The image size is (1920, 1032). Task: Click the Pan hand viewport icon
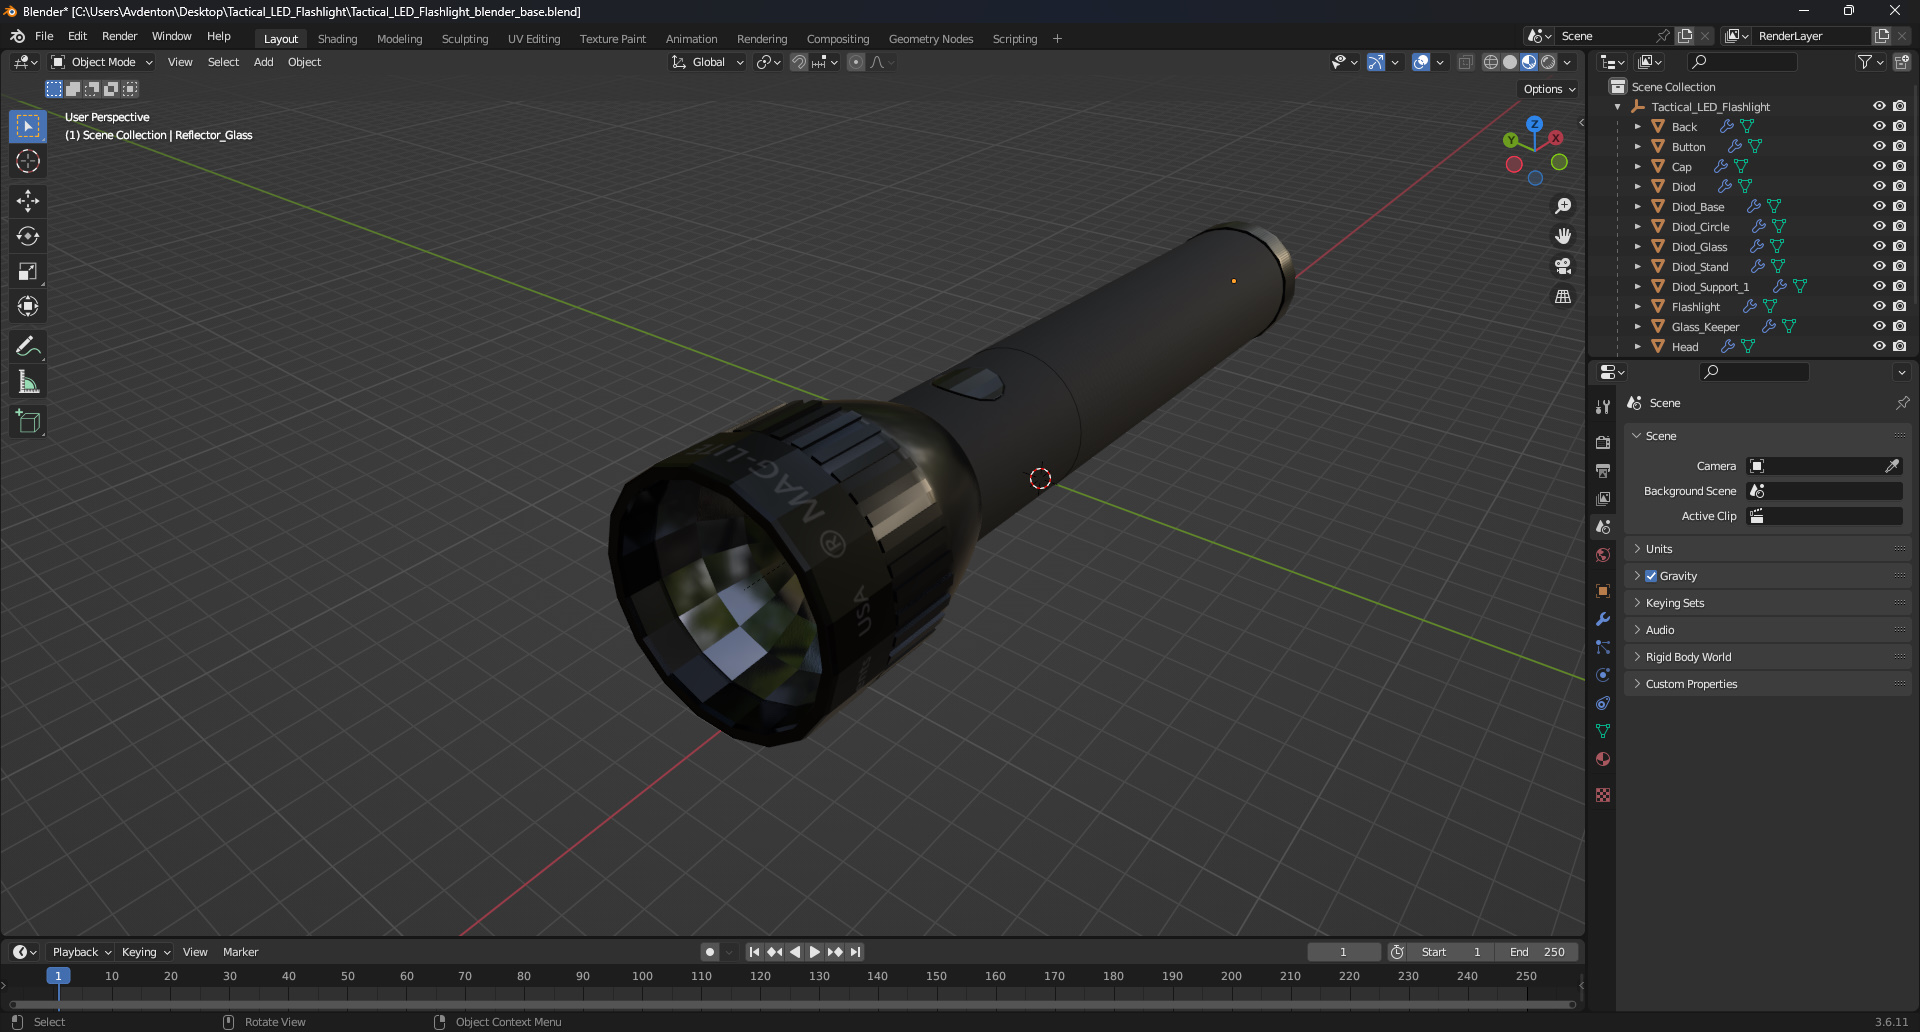(x=1562, y=236)
